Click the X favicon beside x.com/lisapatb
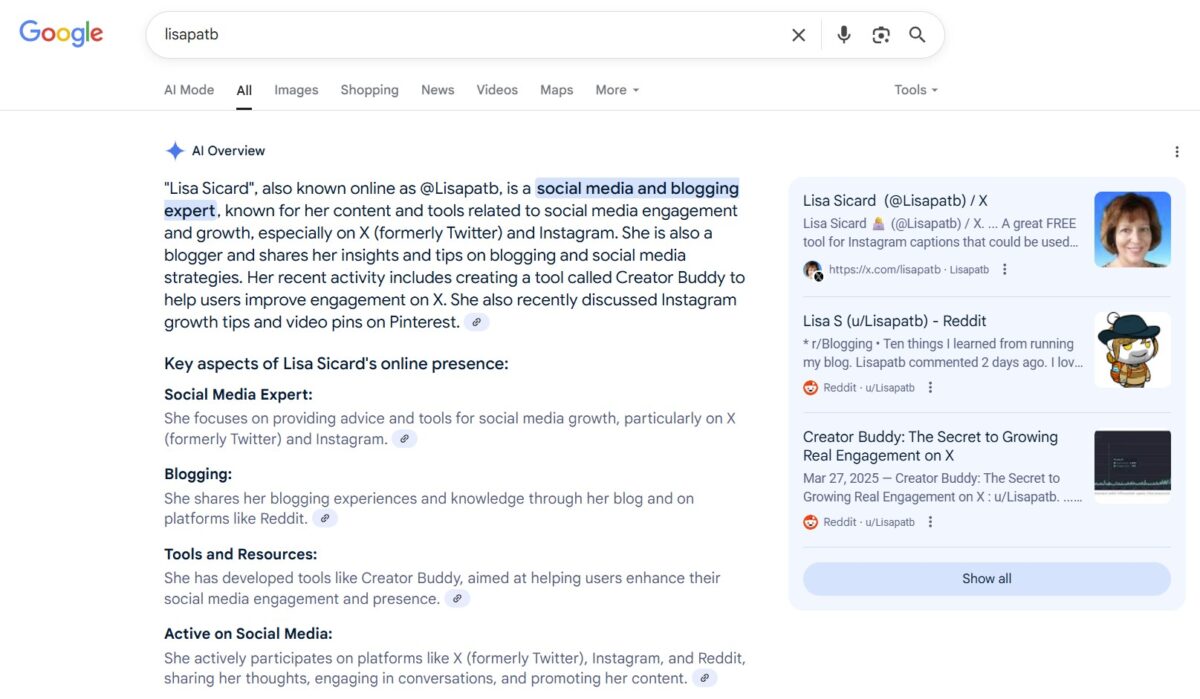This screenshot has width=1200, height=699. point(812,270)
